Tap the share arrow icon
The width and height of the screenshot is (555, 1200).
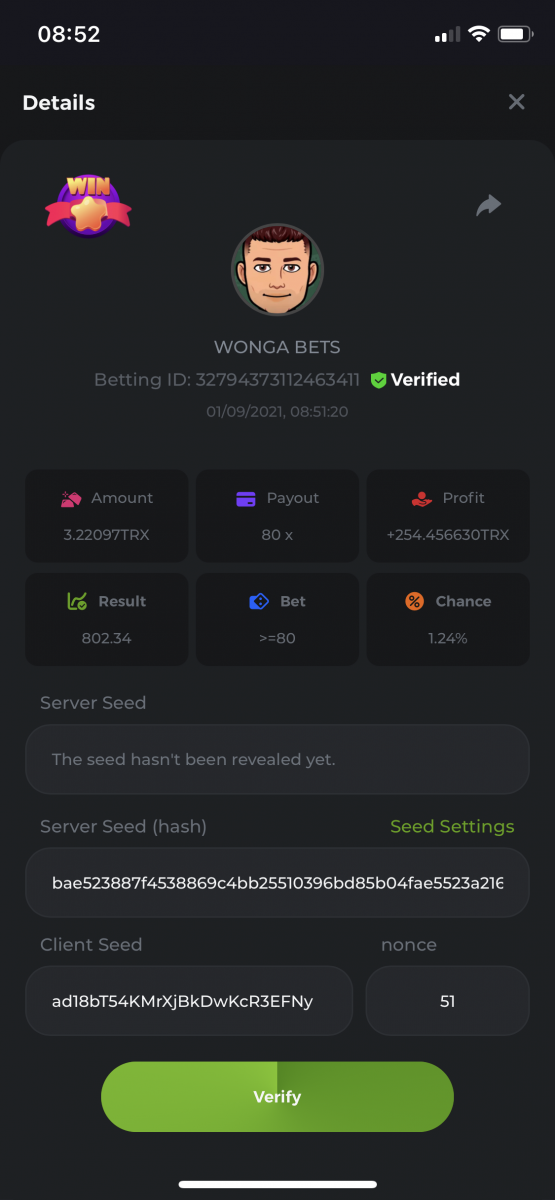[488, 205]
